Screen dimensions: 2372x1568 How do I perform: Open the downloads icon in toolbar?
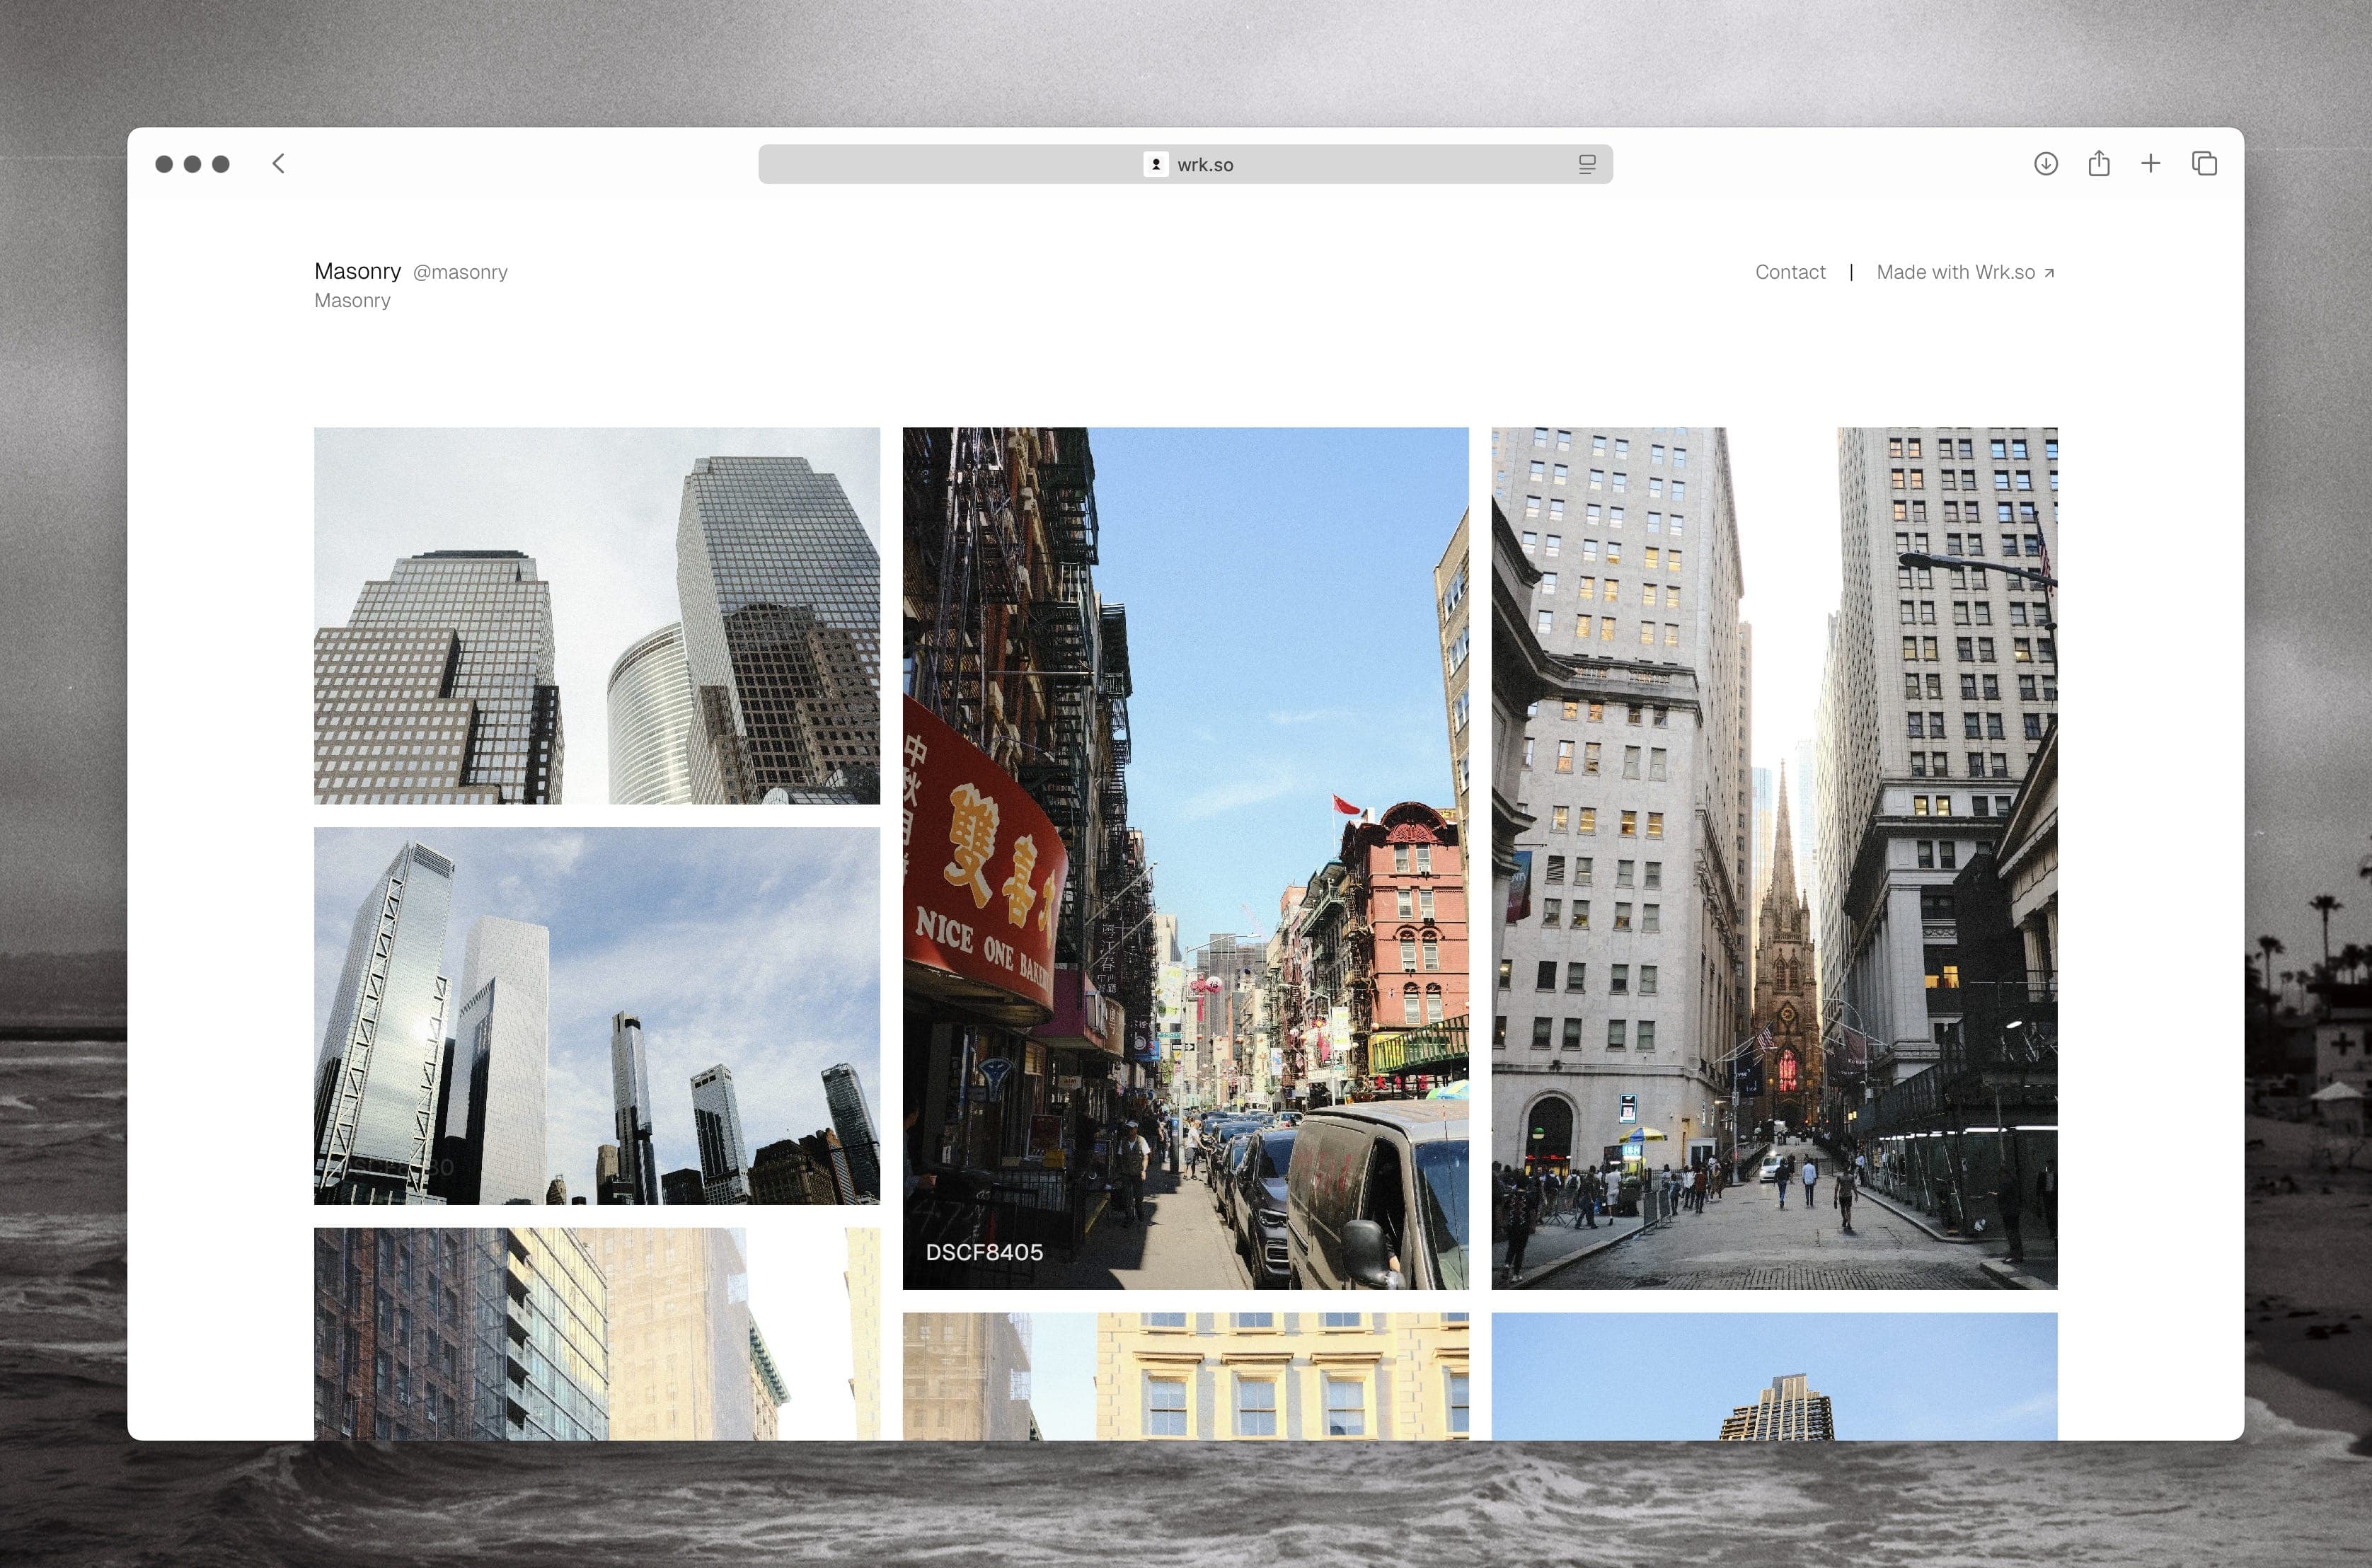pyautogui.click(x=2045, y=163)
